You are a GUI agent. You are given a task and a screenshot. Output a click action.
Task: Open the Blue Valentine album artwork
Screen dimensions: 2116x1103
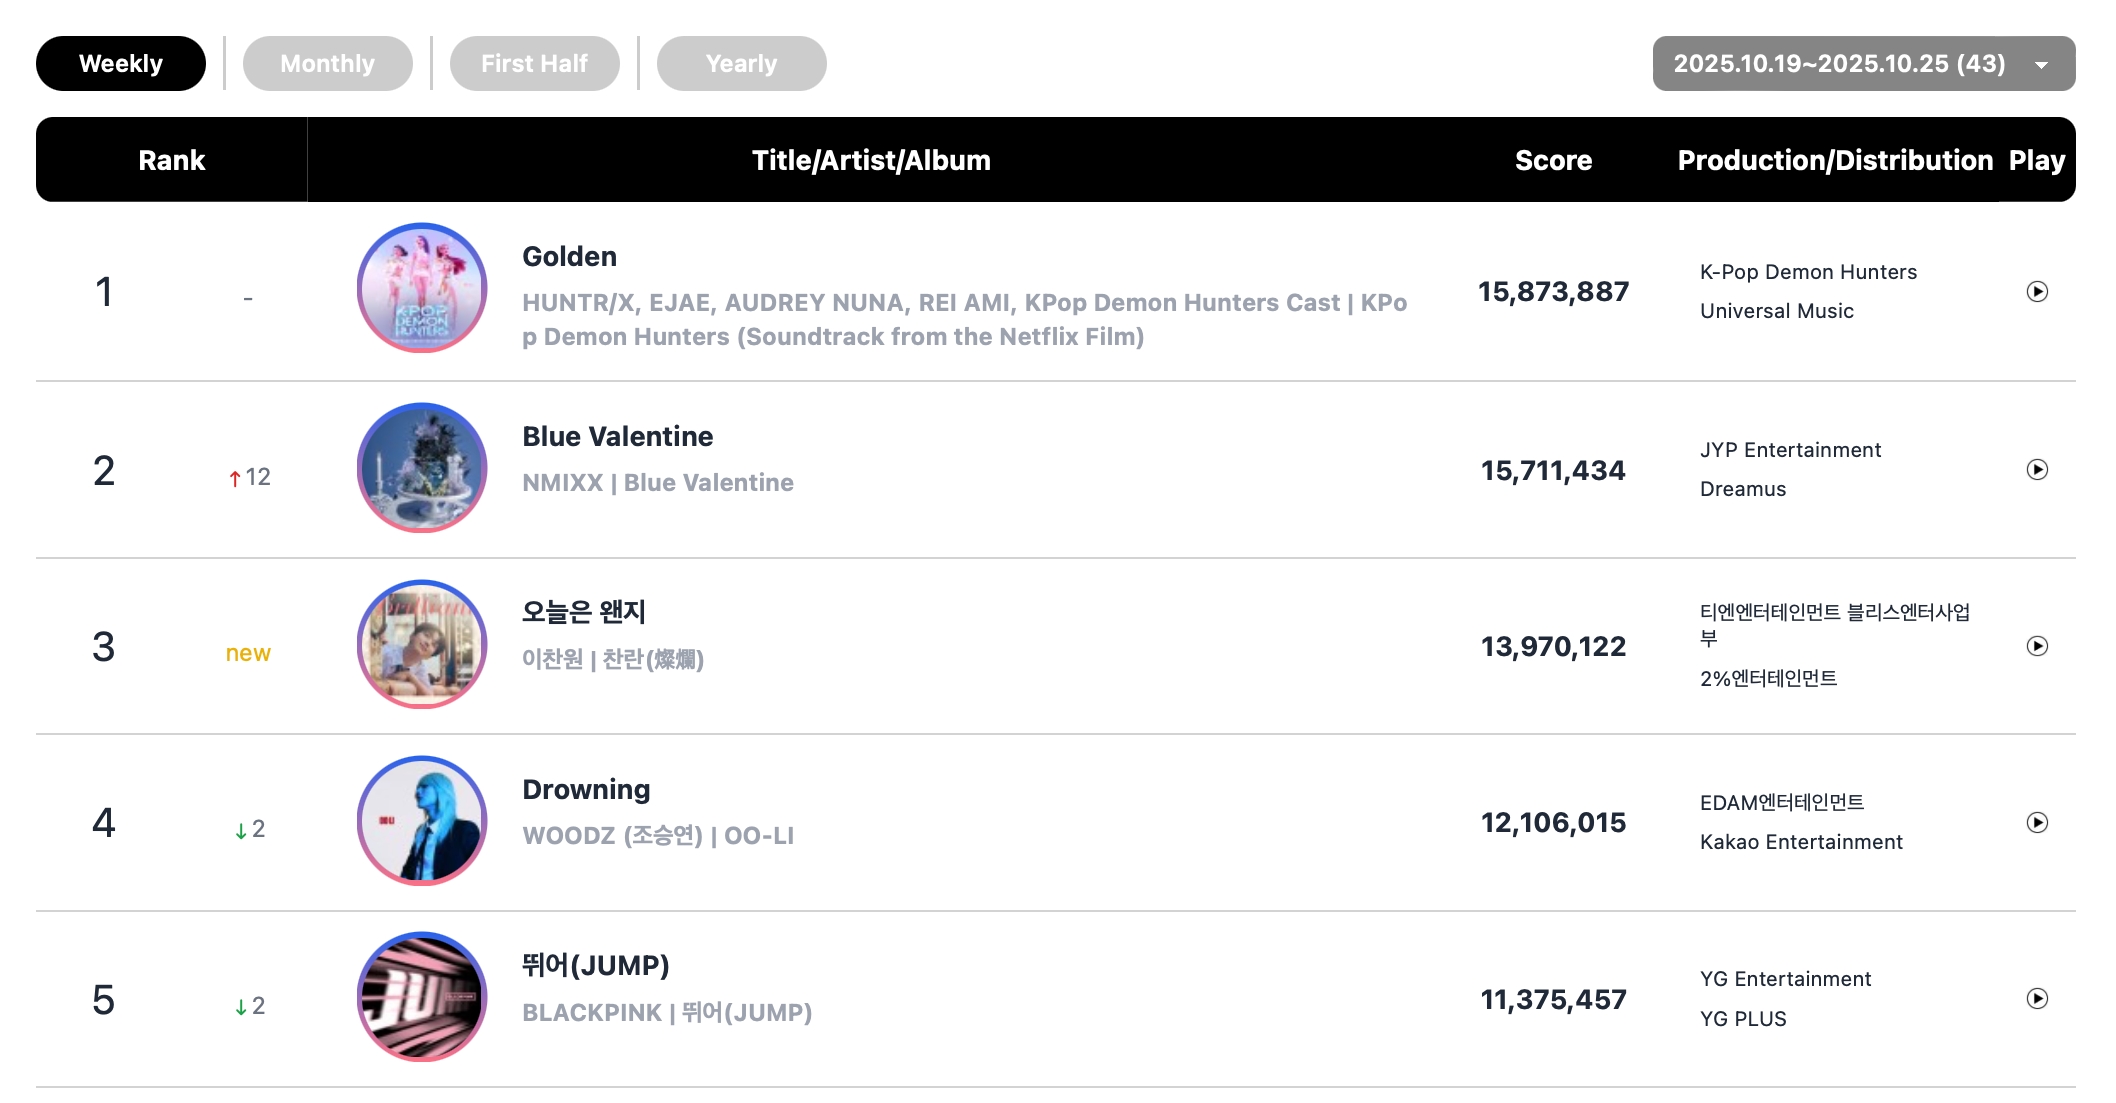click(422, 468)
